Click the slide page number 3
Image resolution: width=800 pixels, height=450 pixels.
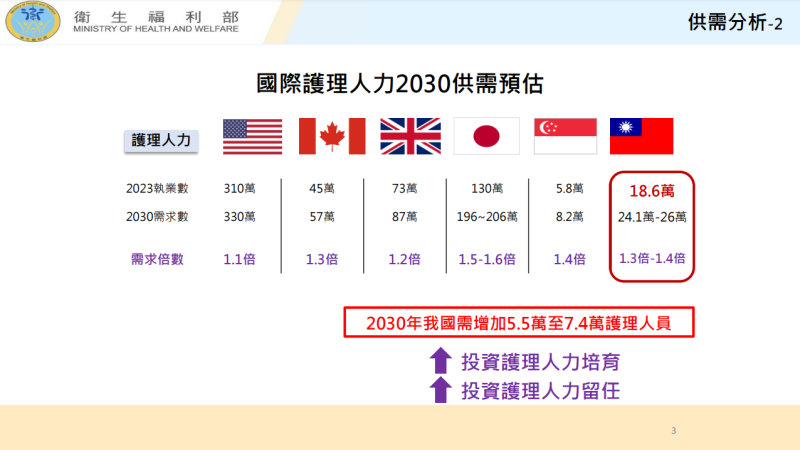(x=674, y=431)
